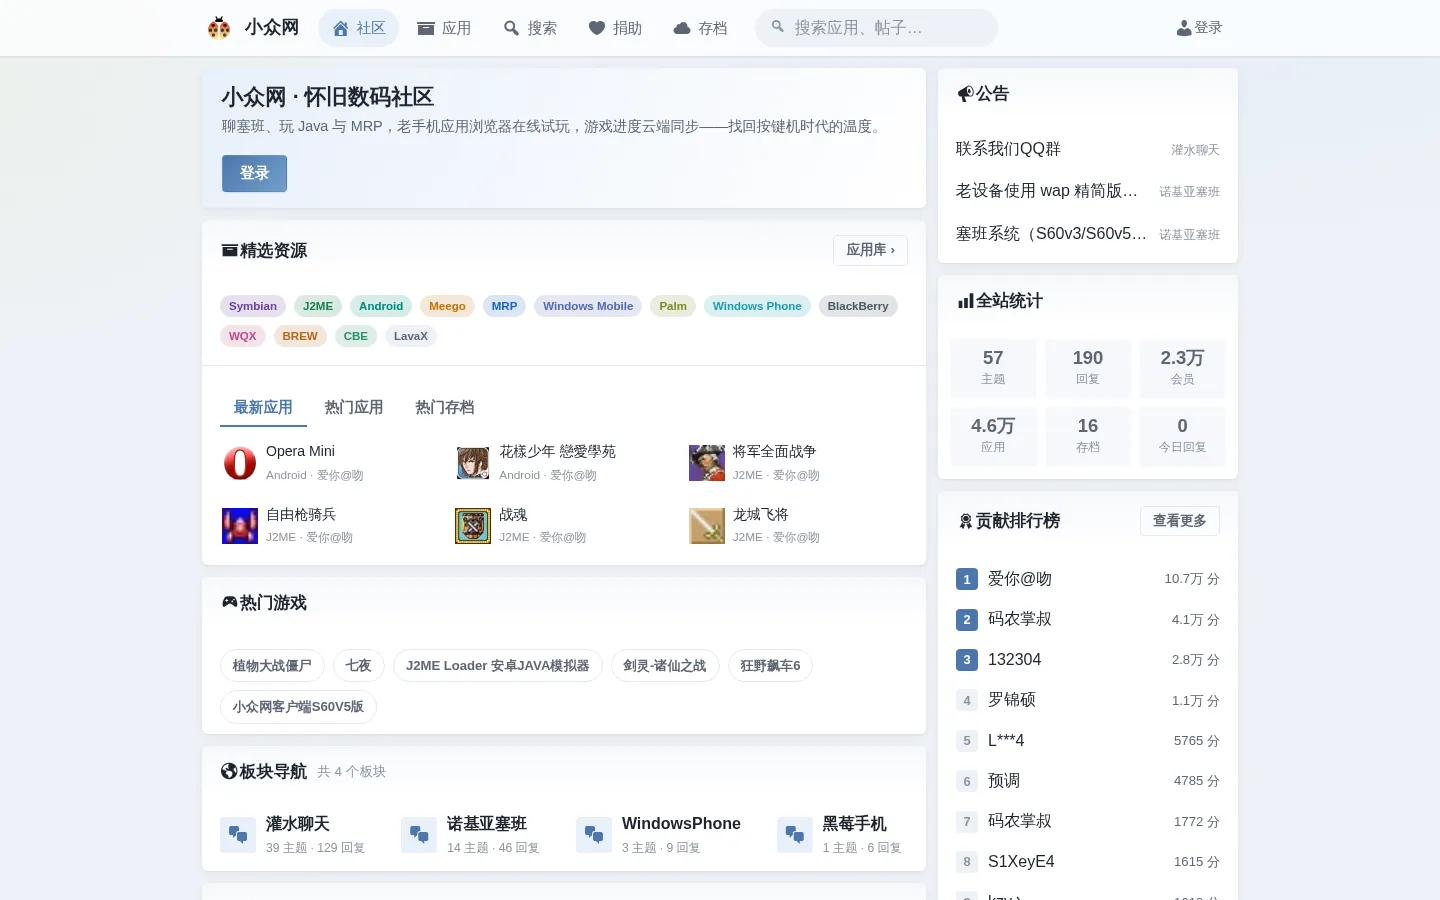Open the 自由枪骑兵 game icon
This screenshot has height=900, width=1440.
(x=240, y=526)
